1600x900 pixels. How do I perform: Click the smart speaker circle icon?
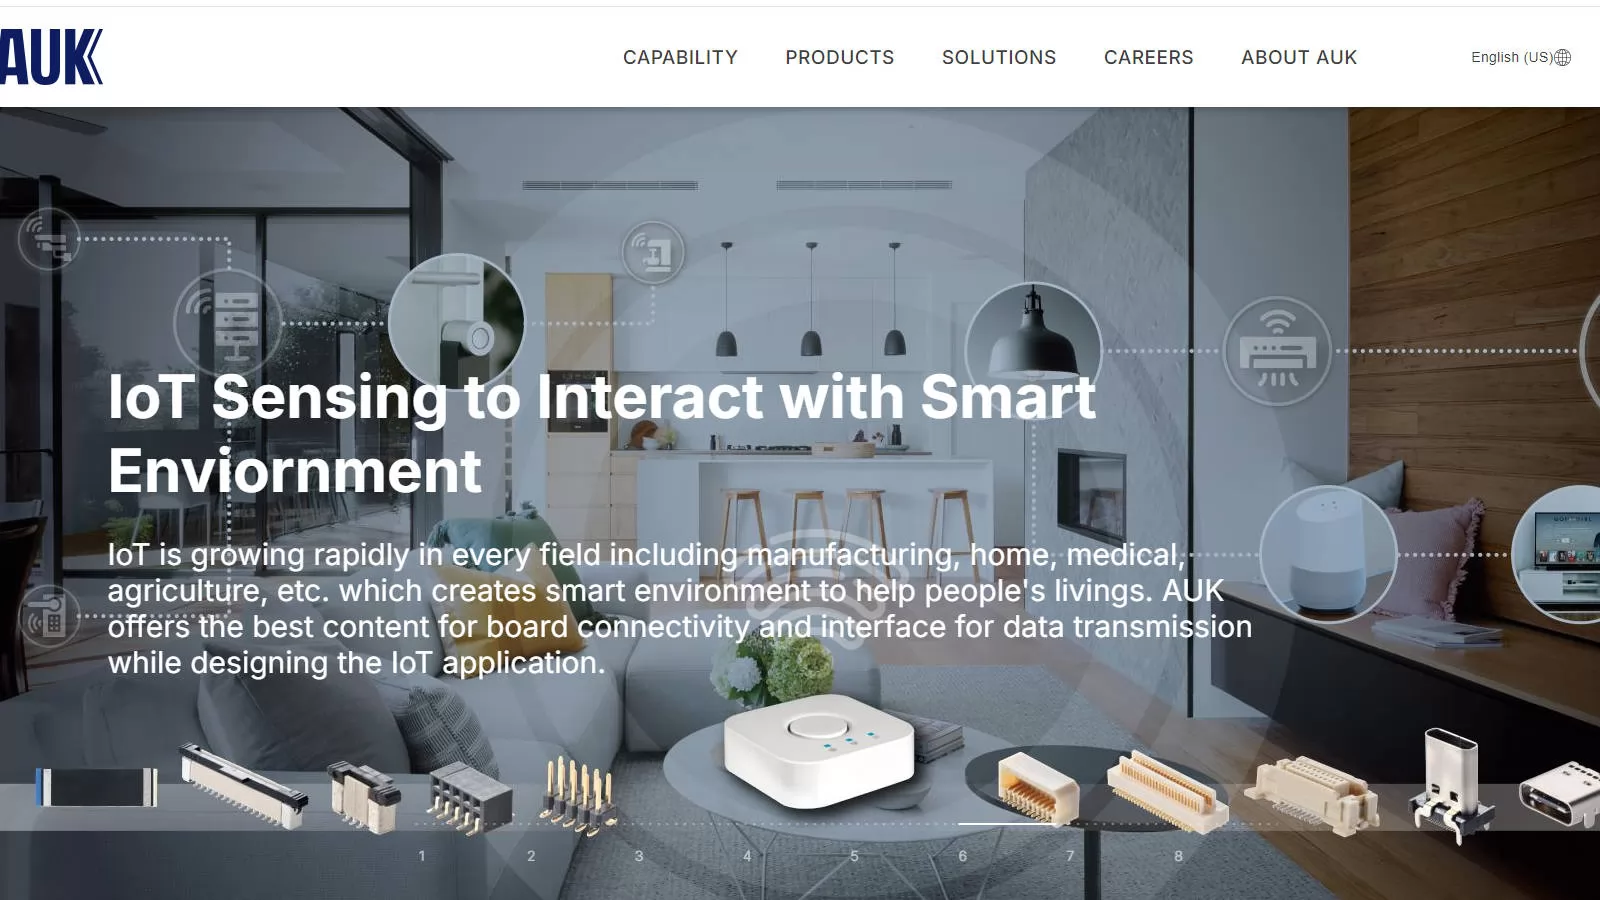coord(1328,554)
